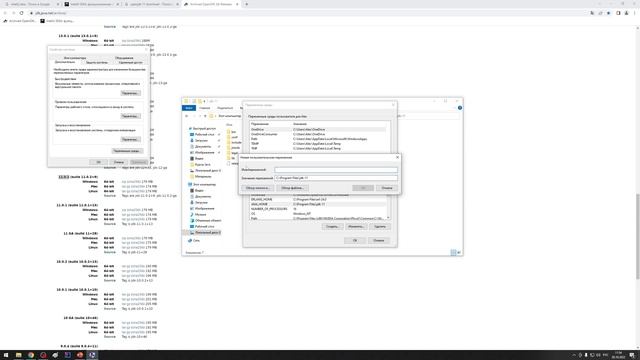This screenshot has width=640, height=360.
Task: Click User Profiles Settings button in System Properties
Action: point(130,116)
